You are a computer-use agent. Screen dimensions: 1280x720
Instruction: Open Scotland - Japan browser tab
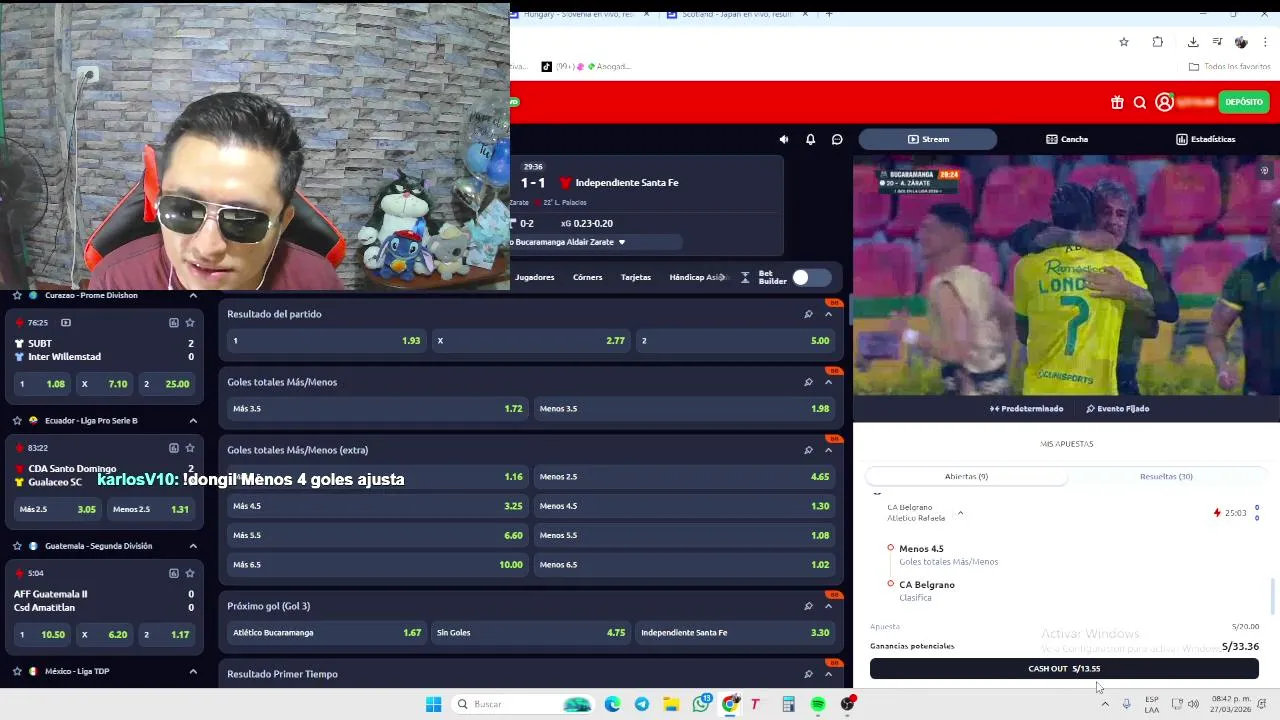(736, 14)
